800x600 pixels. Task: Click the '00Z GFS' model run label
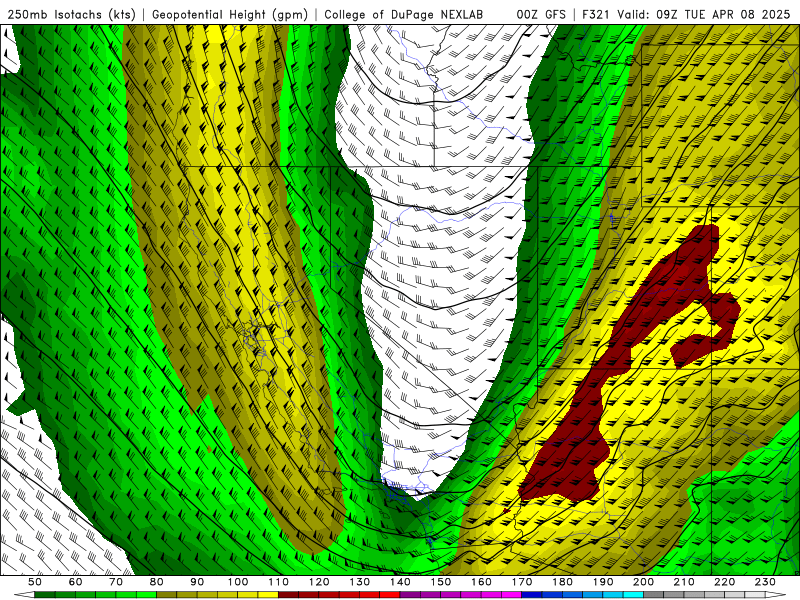tap(541, 15)
